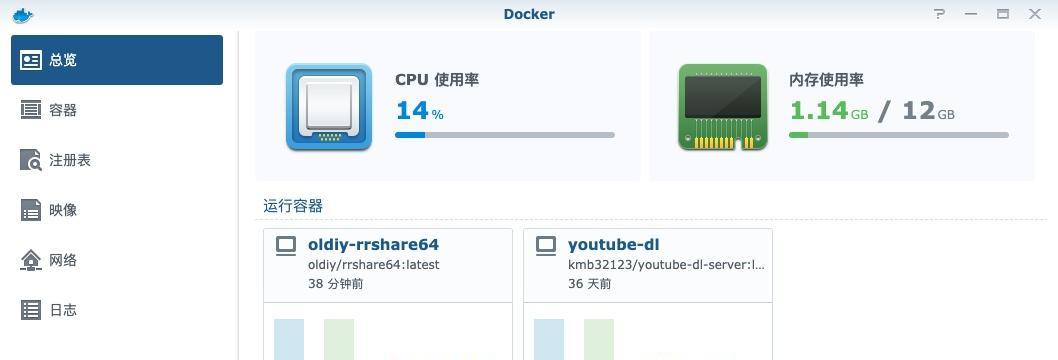This screenshot has width=1058, height=360.
Task: Click the oldiy-rrshare64 usage chart
Action: tap(388, 332)
